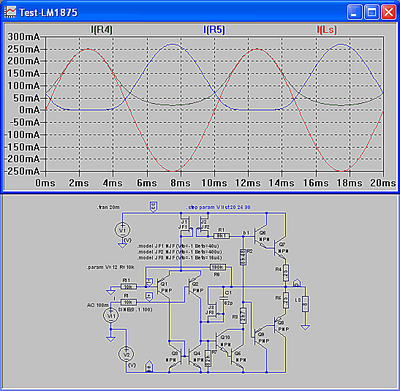Minimize the Test-LM1875 window
Screen dimensions: 400x391
(x=354, y=13)
